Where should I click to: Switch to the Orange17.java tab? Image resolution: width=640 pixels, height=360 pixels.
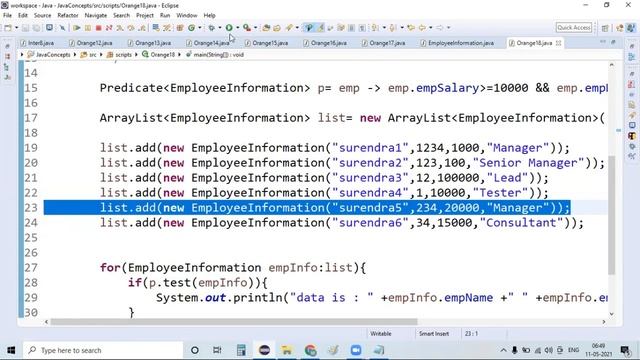click(x=384, y=43)
